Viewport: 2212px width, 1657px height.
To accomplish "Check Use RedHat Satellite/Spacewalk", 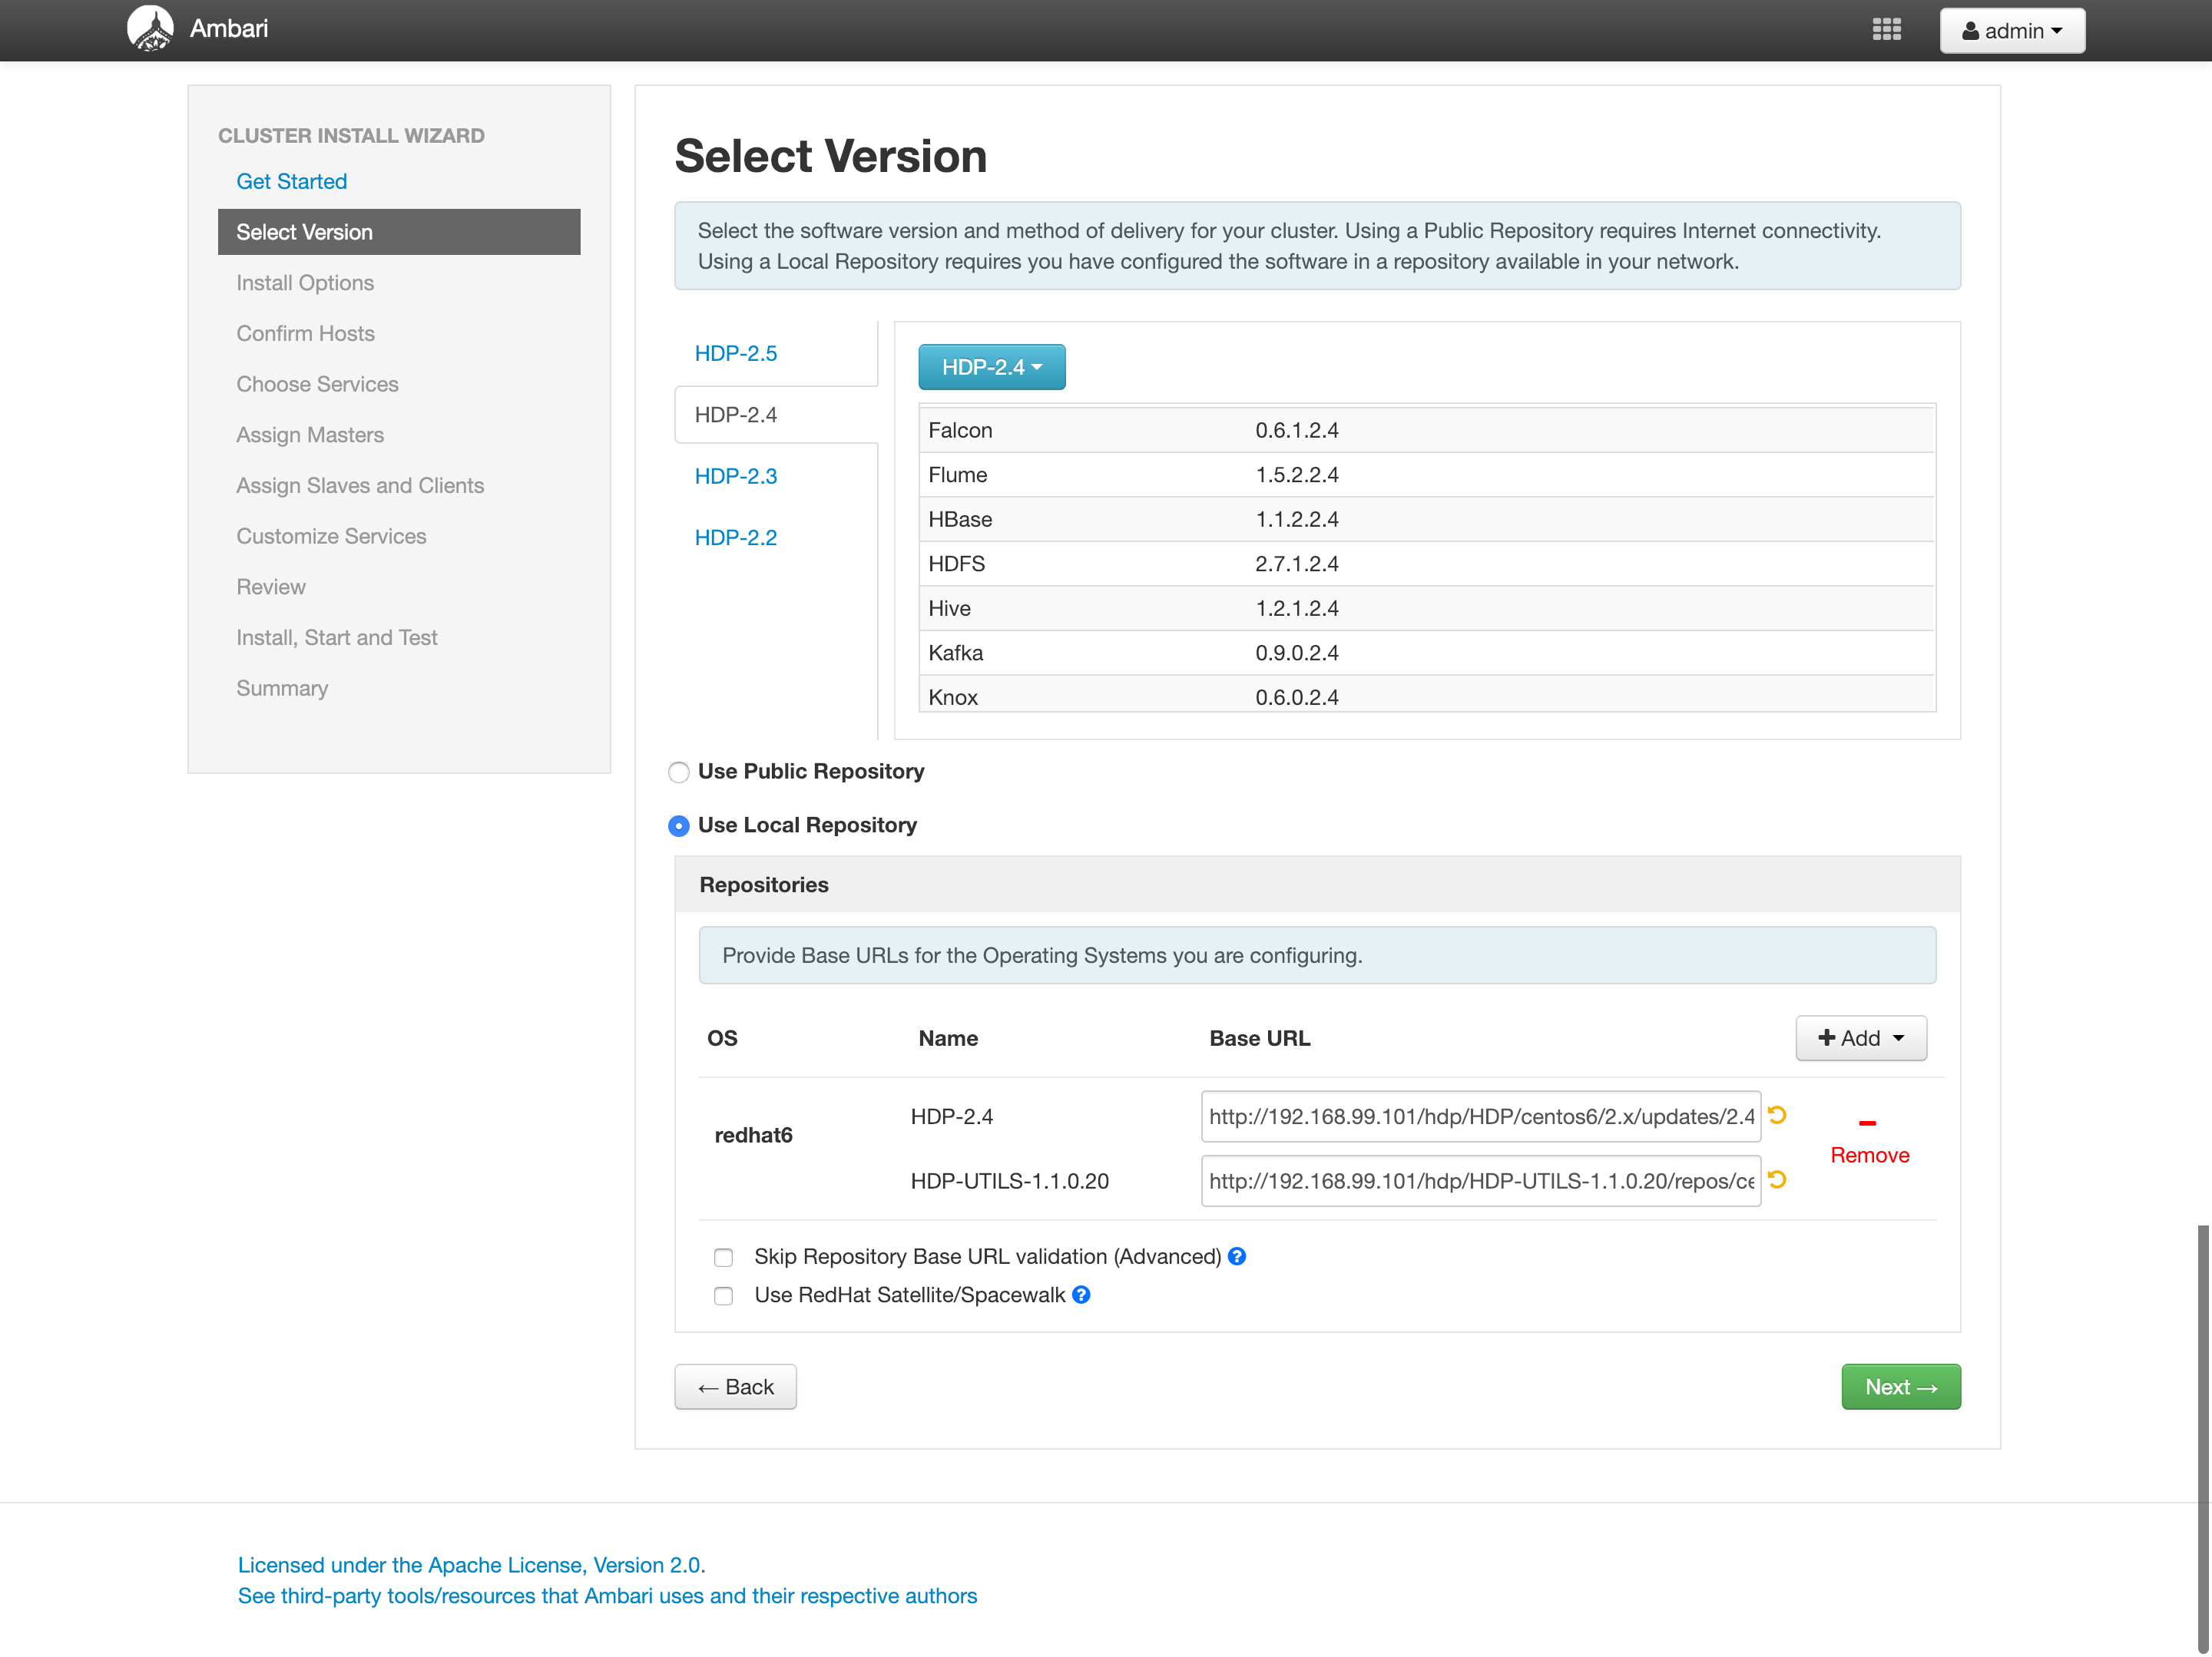I will pos(723,1296).
